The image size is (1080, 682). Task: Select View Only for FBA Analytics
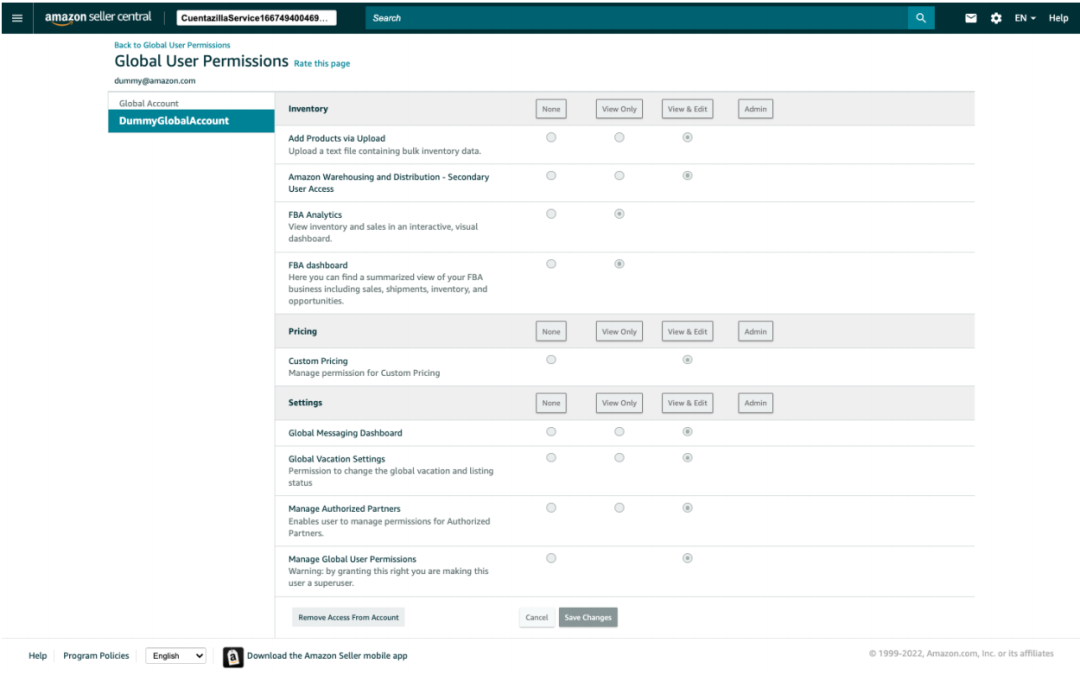619,214
